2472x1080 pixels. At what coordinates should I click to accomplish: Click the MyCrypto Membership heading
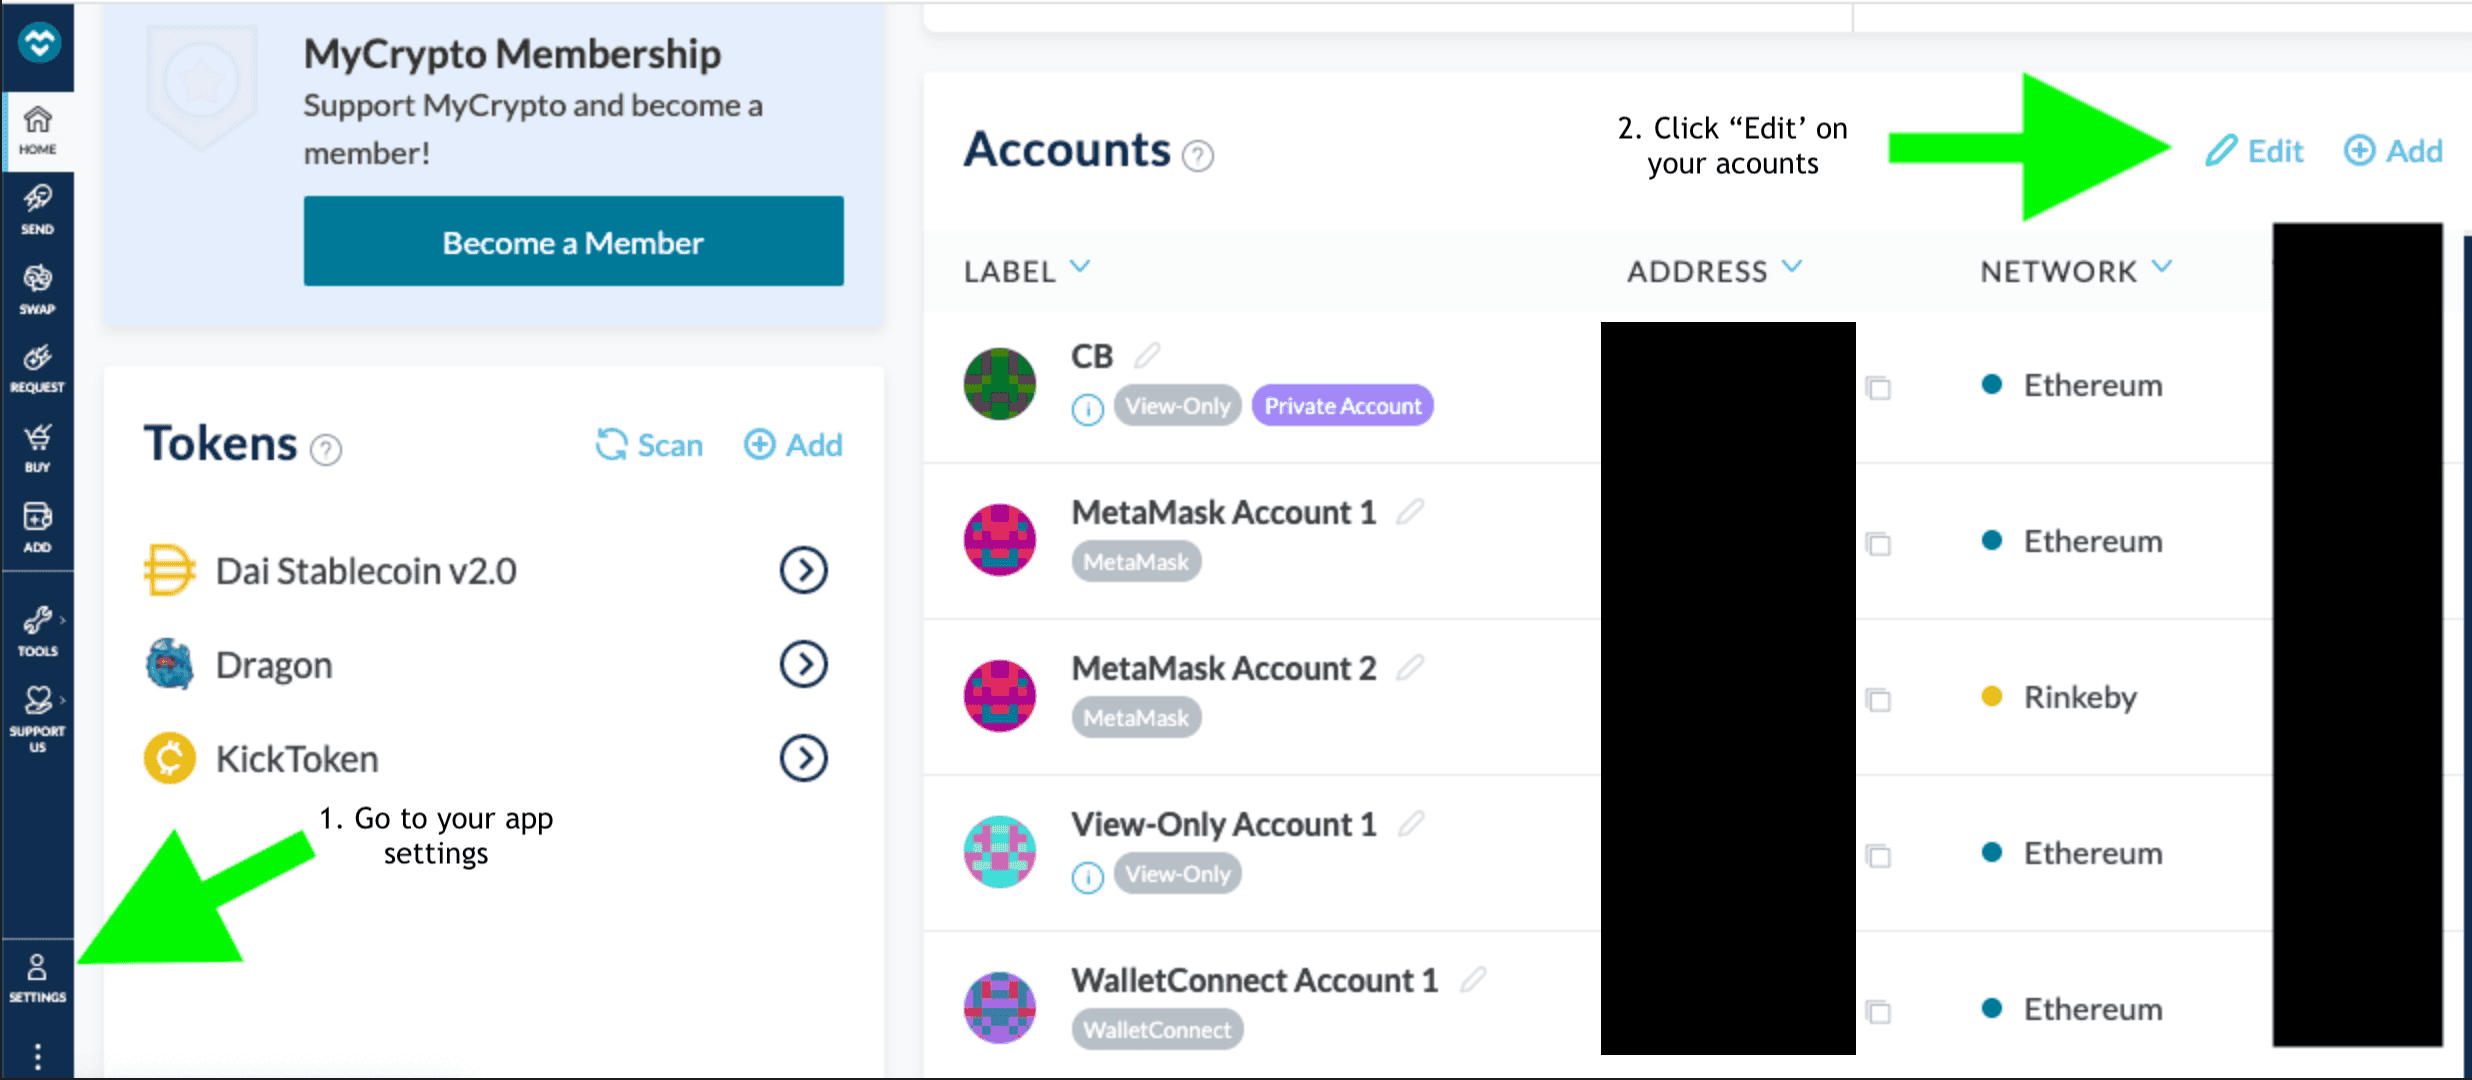click(512, 54)
